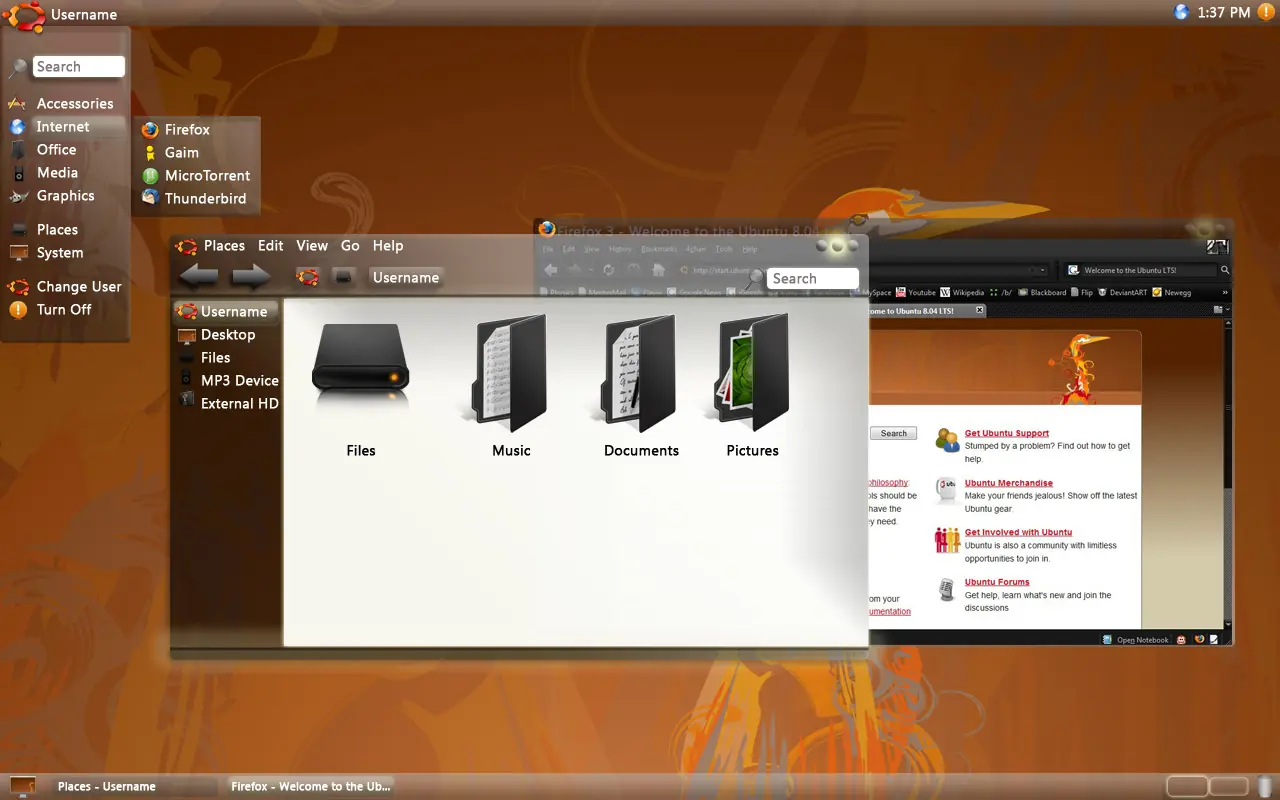
Task: Open Gaim instant messenger
Action: click(x=183, y=152)
